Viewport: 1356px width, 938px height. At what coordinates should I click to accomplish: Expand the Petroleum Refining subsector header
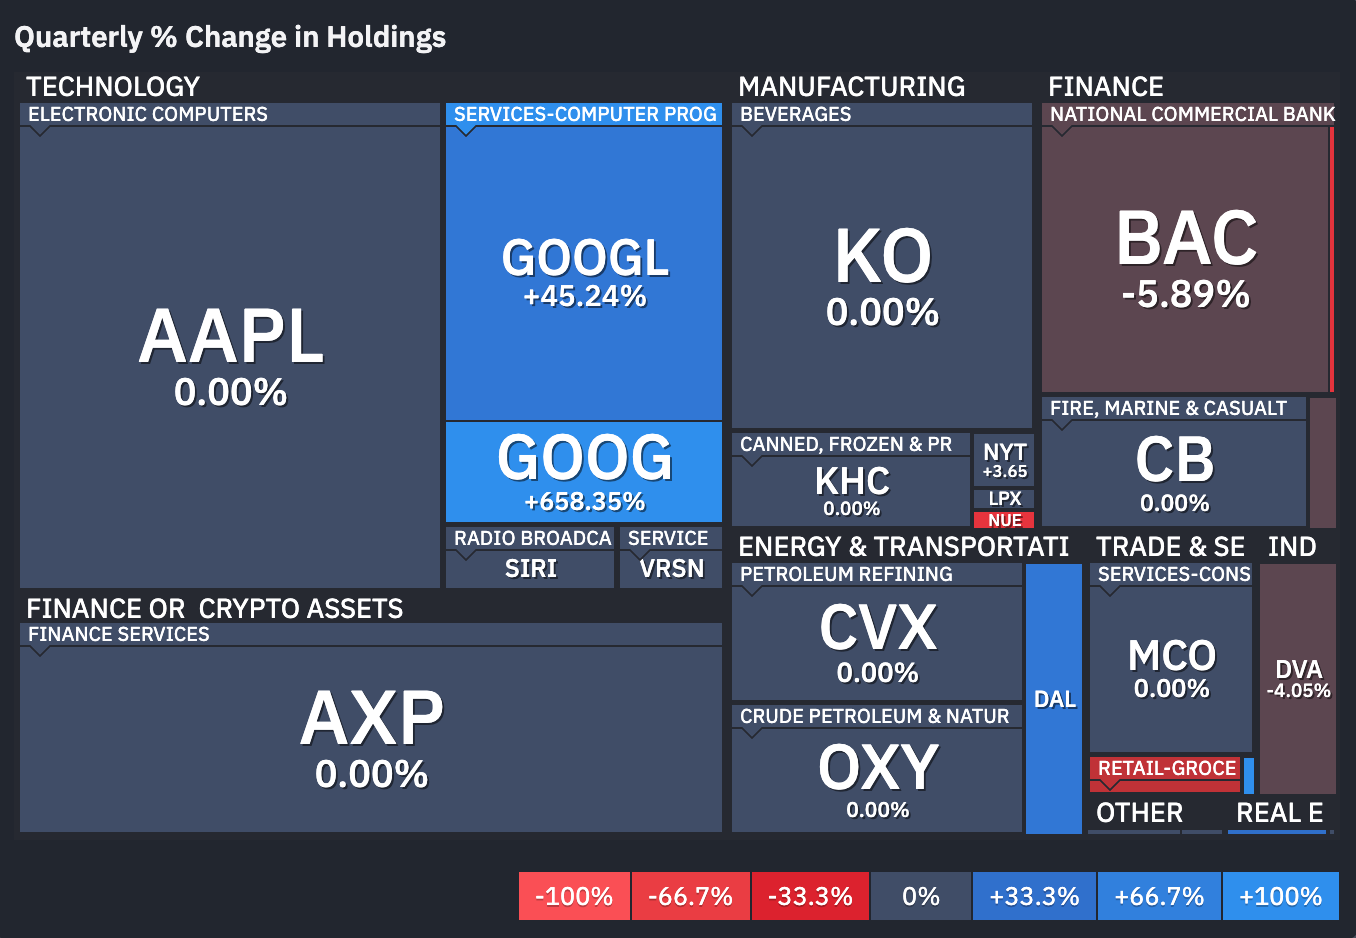click(x=877, y=574)
